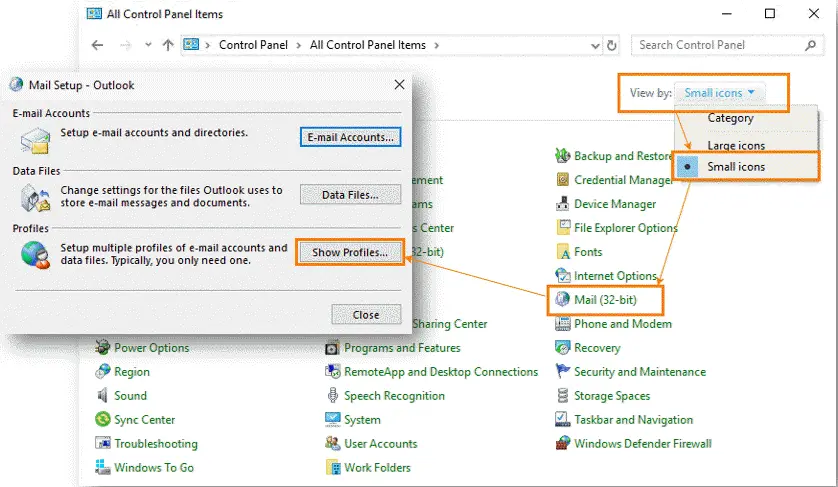Screen dimensions: 838x487
Task: Click the Sync Center icon
Action: click(102, 420)
